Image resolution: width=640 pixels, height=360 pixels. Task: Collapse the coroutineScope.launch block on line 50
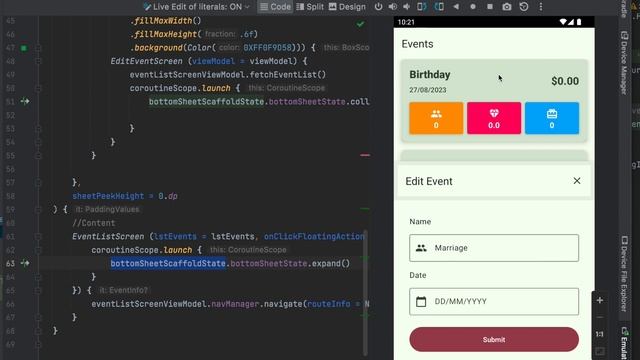coord(38,88)
